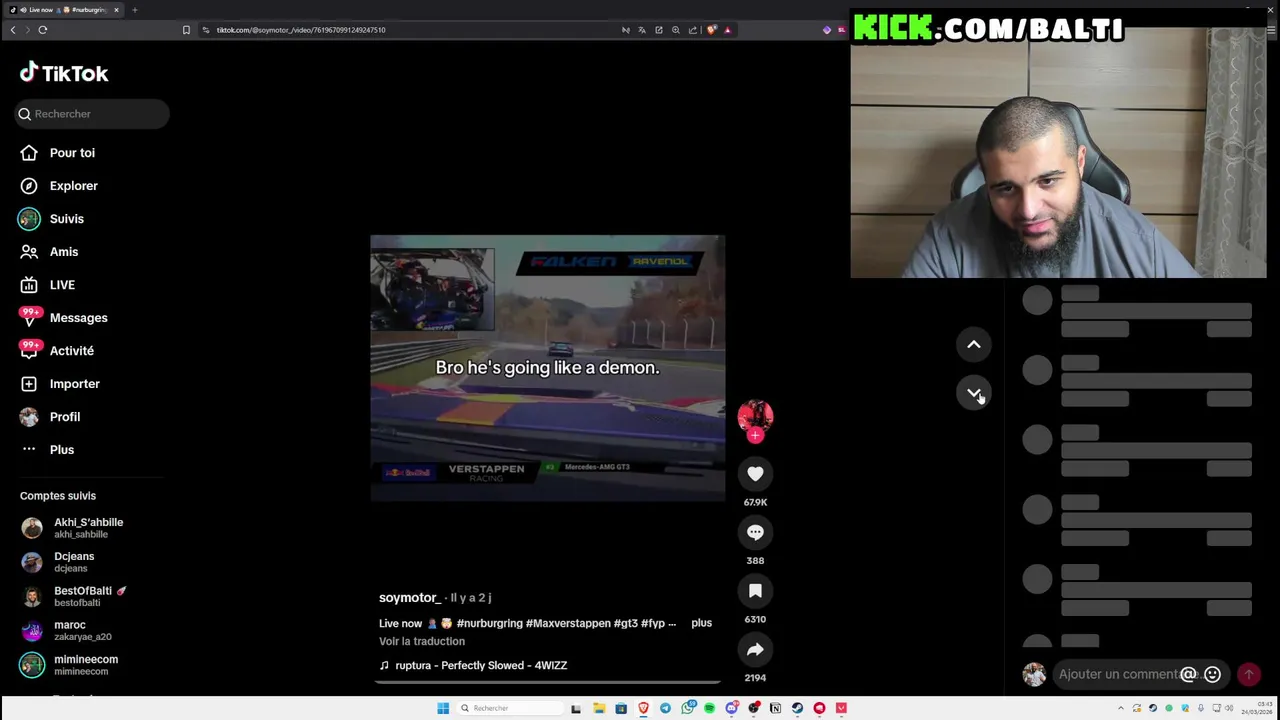The height and width of the screenshot is (720, 1280).
Task: Open Discord from the taskbar
Action: click(731, 708)
